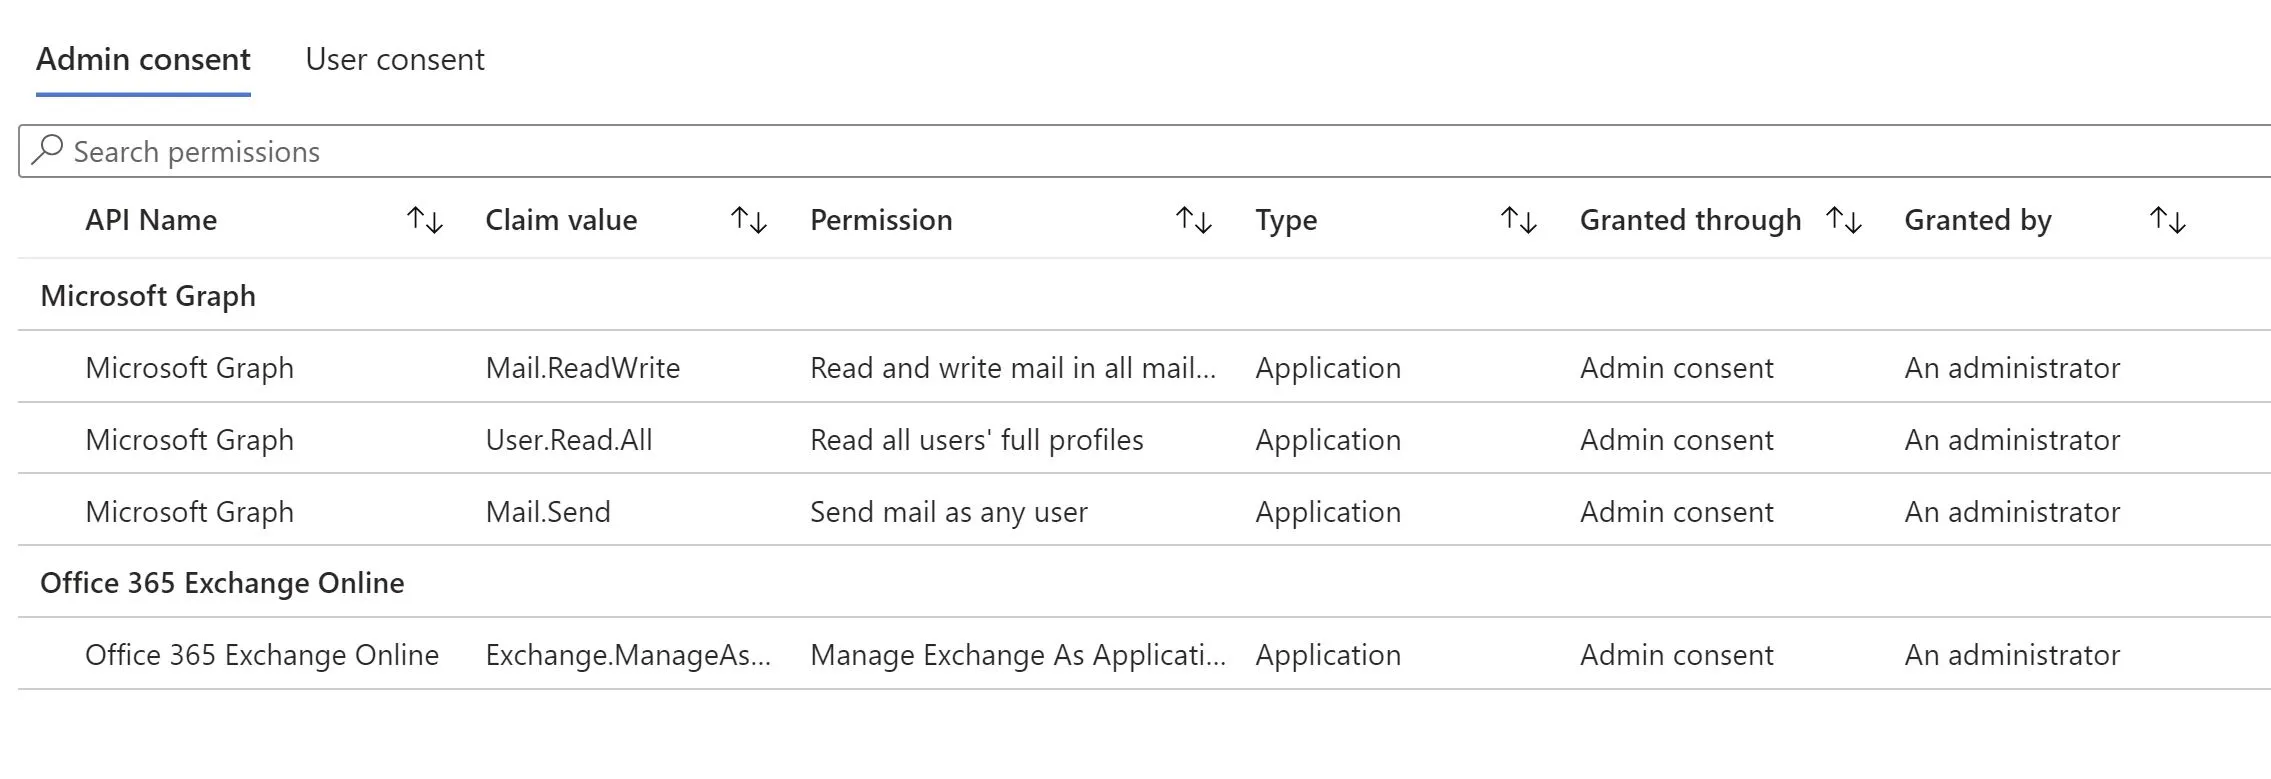This screenshot has width=2271, height=779.
Task: Sort by Permission column arrows
Action: [1194, 220]
